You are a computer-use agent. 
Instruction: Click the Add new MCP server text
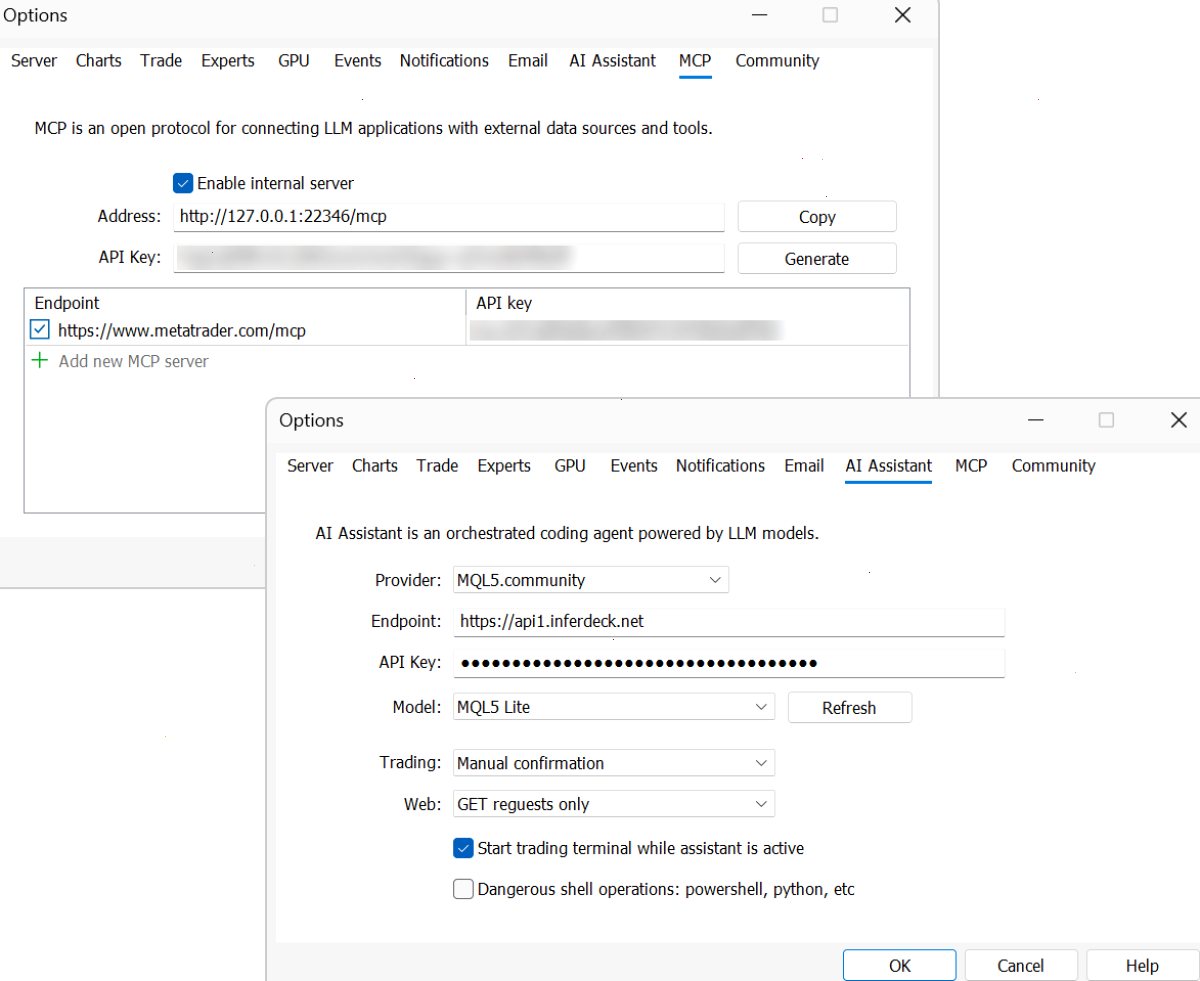(x=134, y=361)
